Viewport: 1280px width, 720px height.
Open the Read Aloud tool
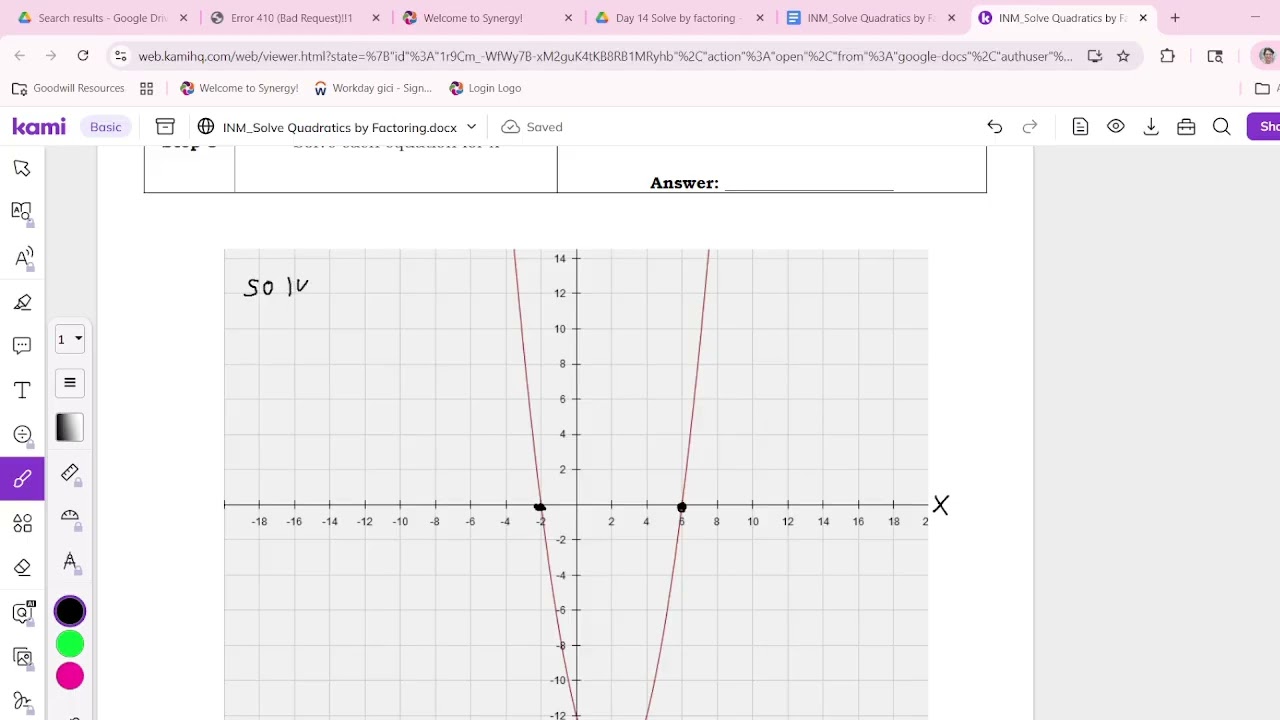[22, 257]
